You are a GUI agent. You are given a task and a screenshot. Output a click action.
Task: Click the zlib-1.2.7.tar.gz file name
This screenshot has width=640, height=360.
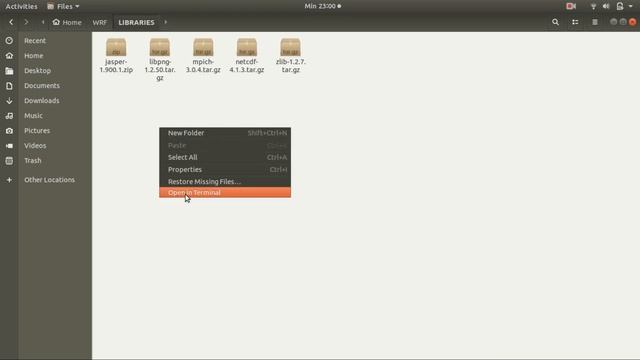coord(291,66)
